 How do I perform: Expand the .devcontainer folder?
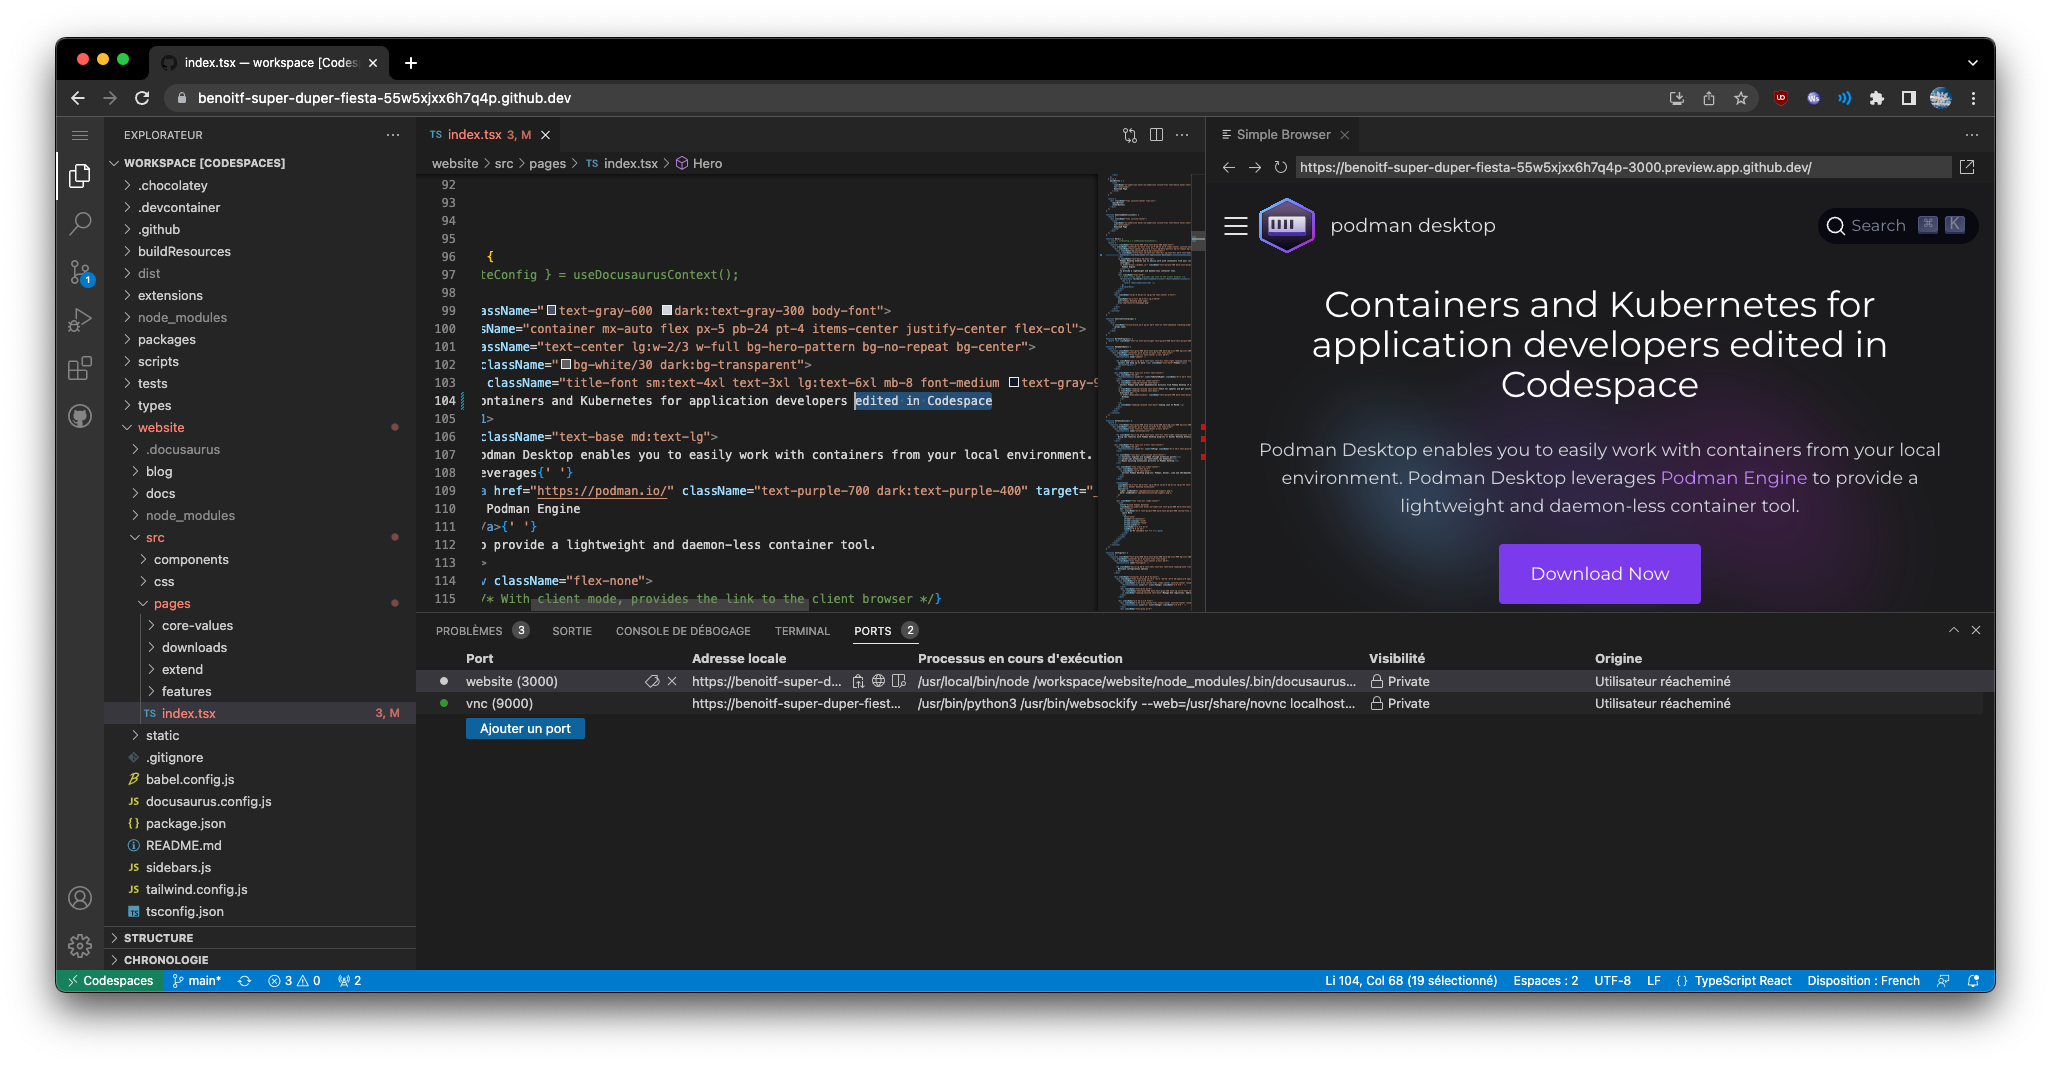click(x=180, y=207)
